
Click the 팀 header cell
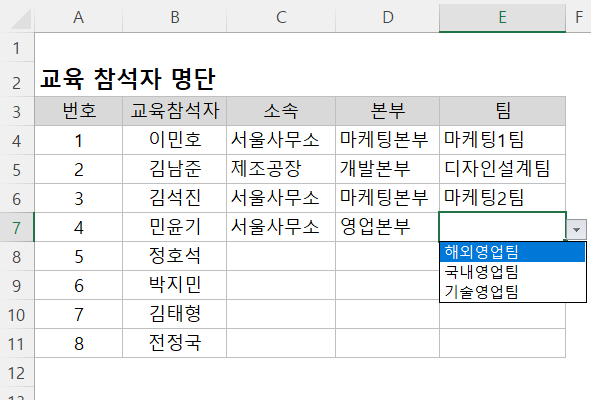click(x=502, y=111)
